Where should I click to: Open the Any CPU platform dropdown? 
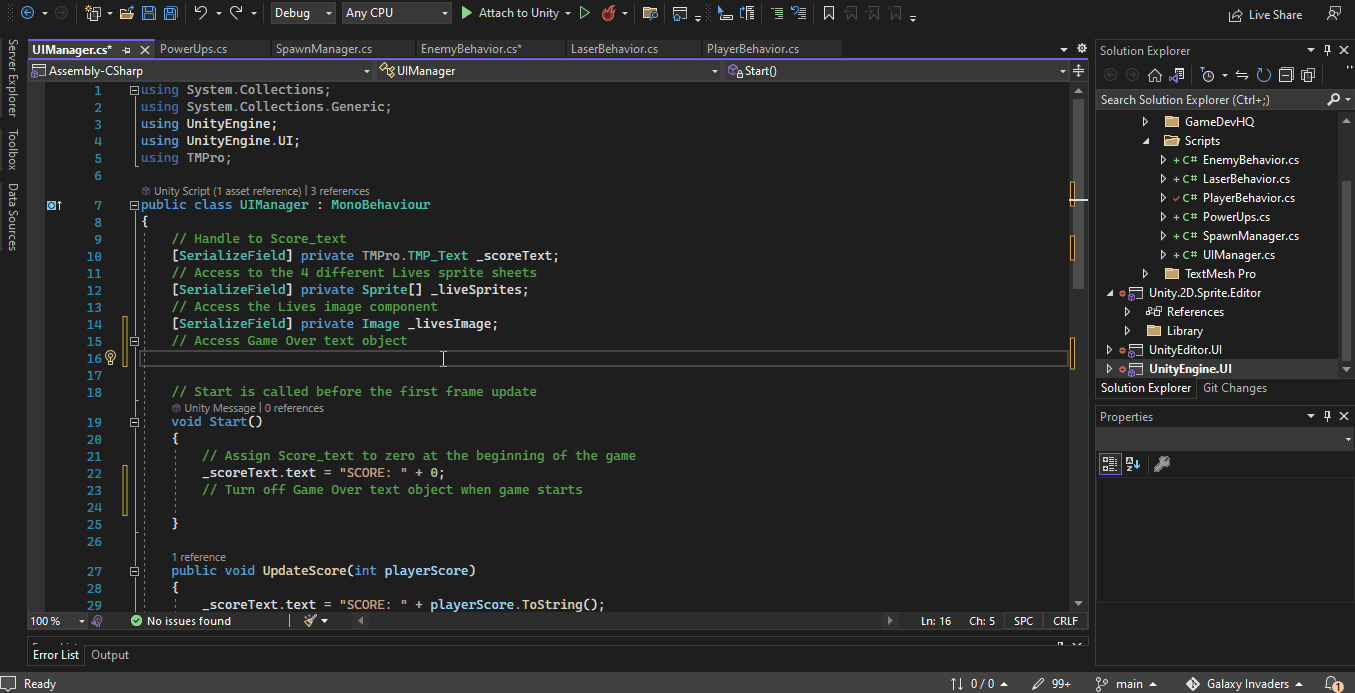[395, 13]
